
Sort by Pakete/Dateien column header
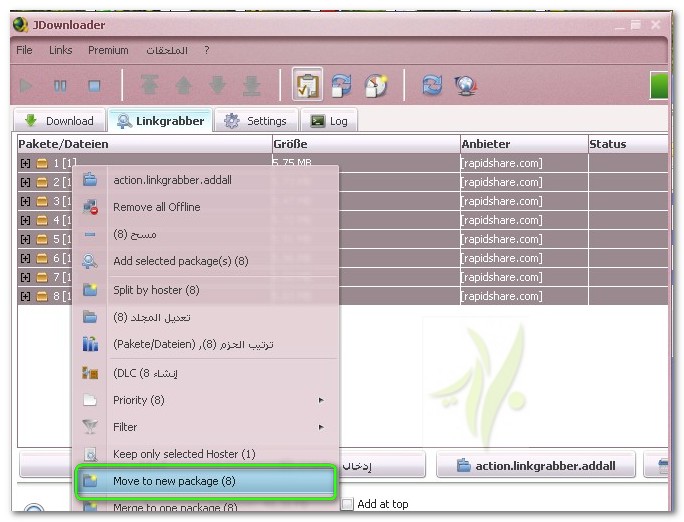pyautogui.click(x=144, y=144)
